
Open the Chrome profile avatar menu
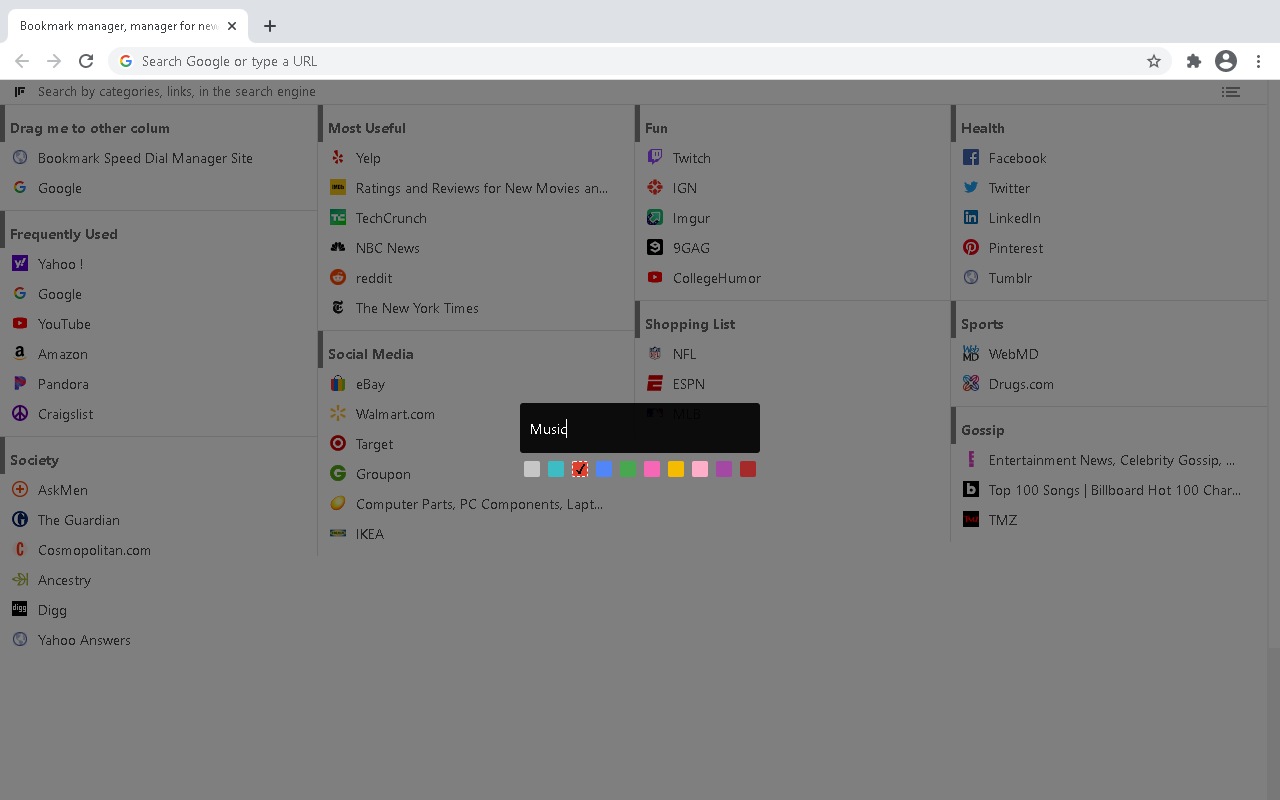[x=1226, y=61]
